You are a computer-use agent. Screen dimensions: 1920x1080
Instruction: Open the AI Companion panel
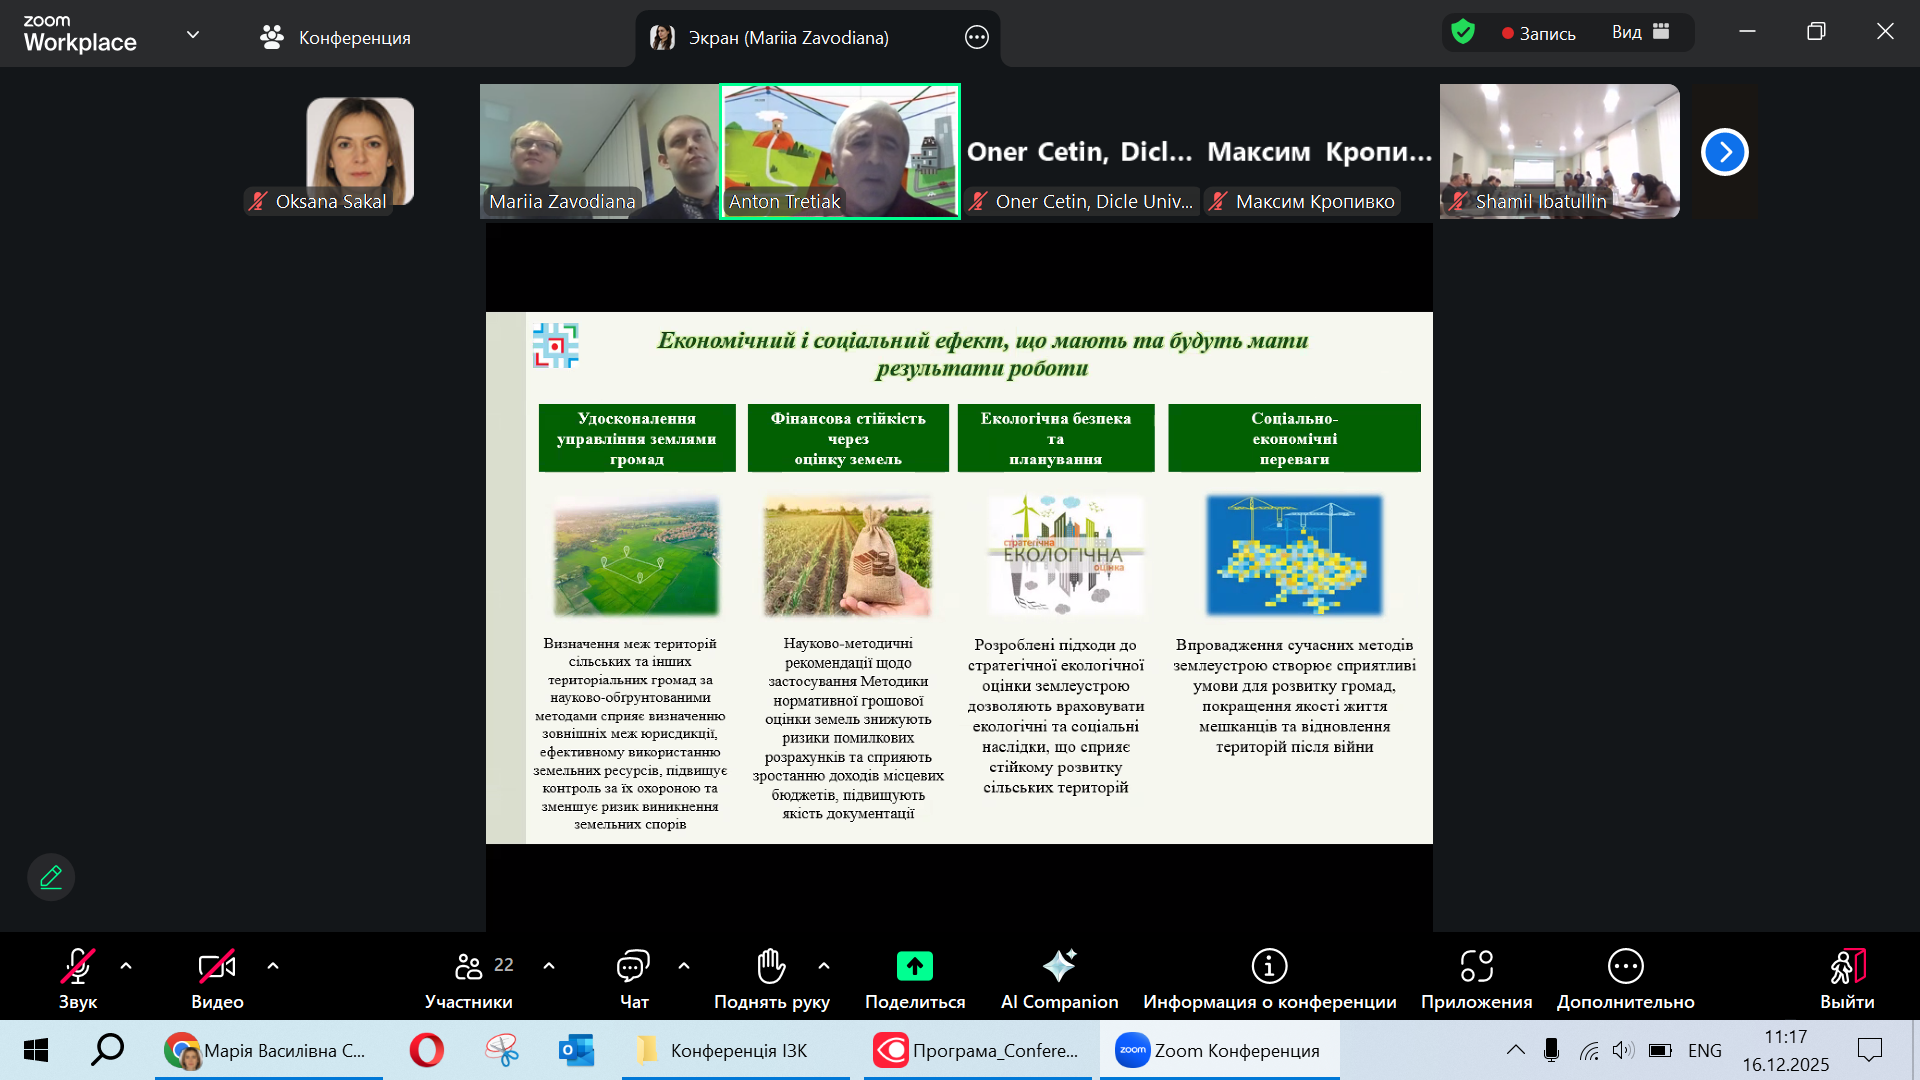(1059, 978)
